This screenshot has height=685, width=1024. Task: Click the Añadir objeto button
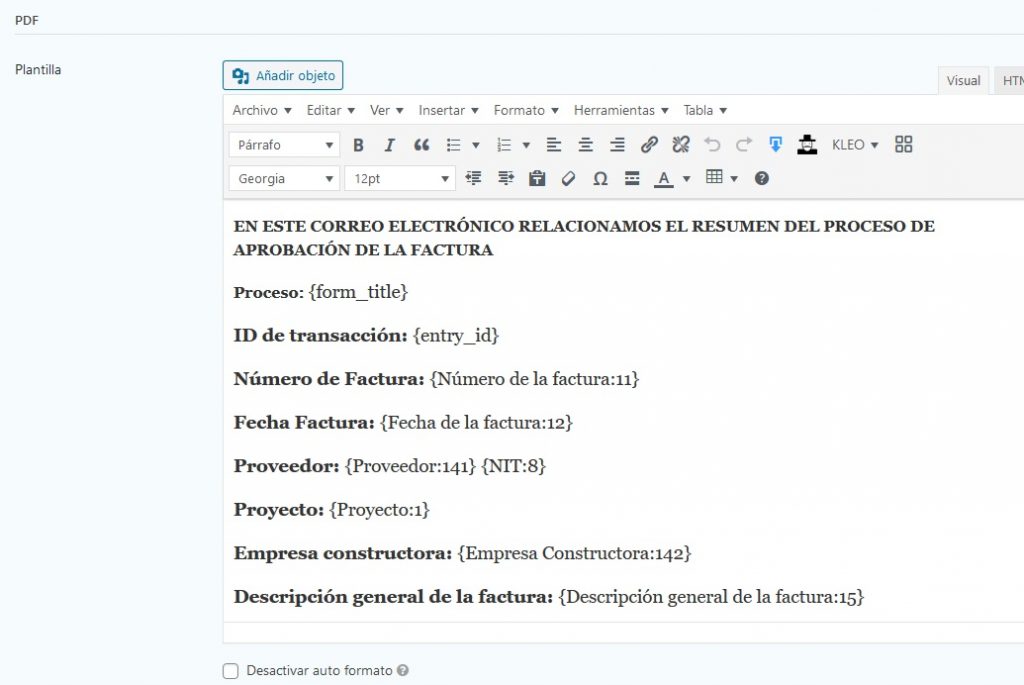[x=283, y=76]
